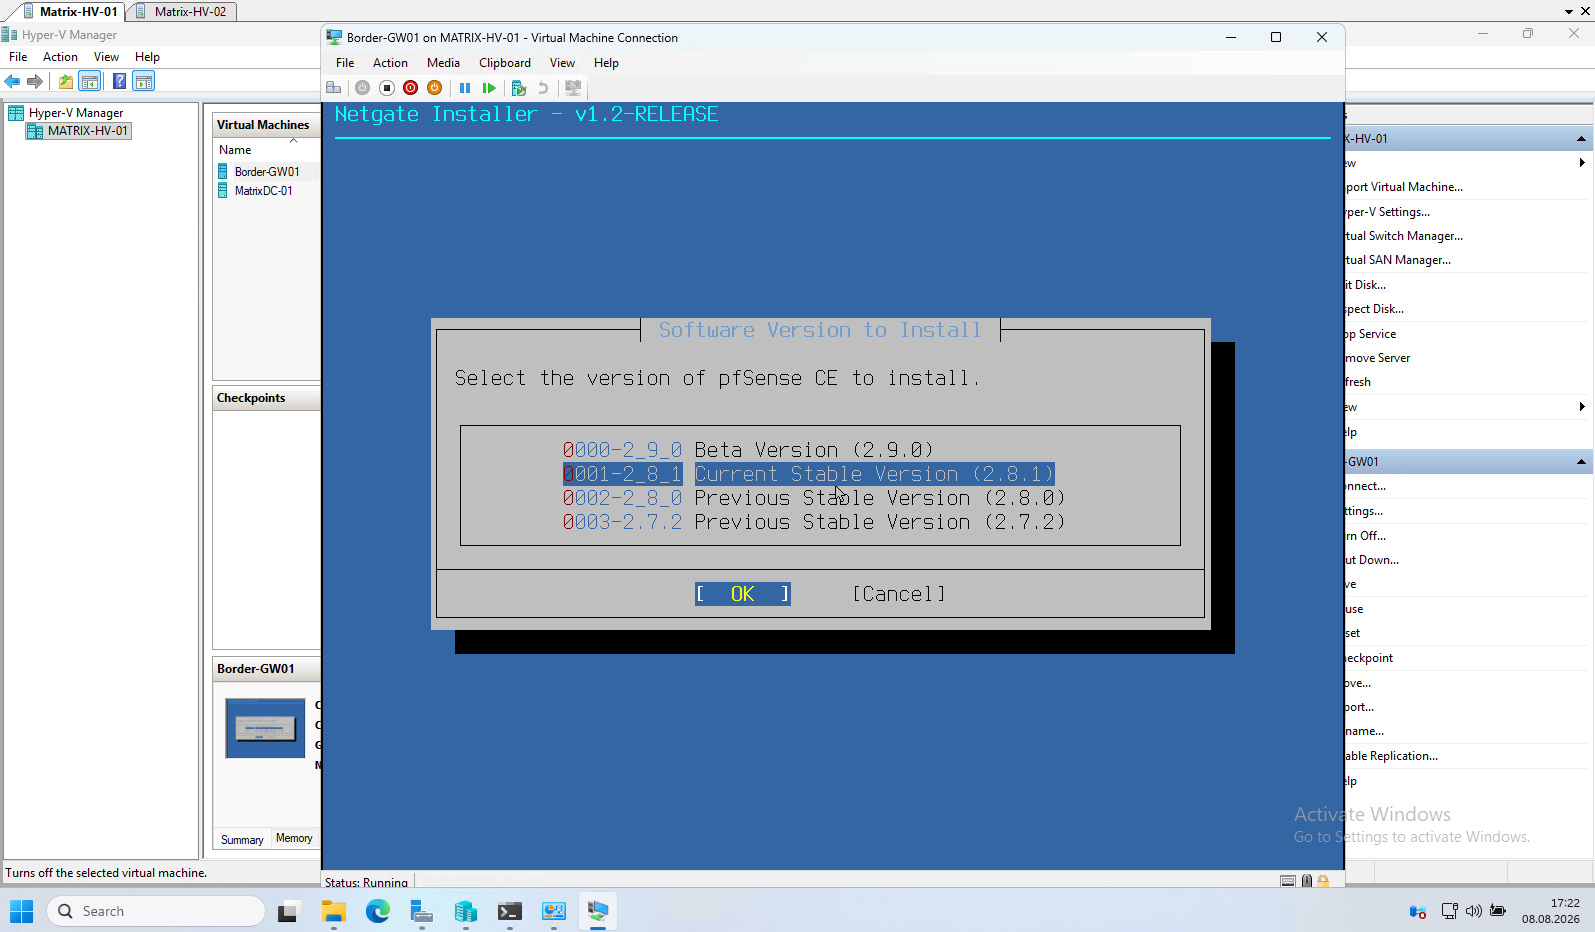Open Help menu in VM Connection window
The width and height of the screenshot is (1595, 932).
(606, 63)
